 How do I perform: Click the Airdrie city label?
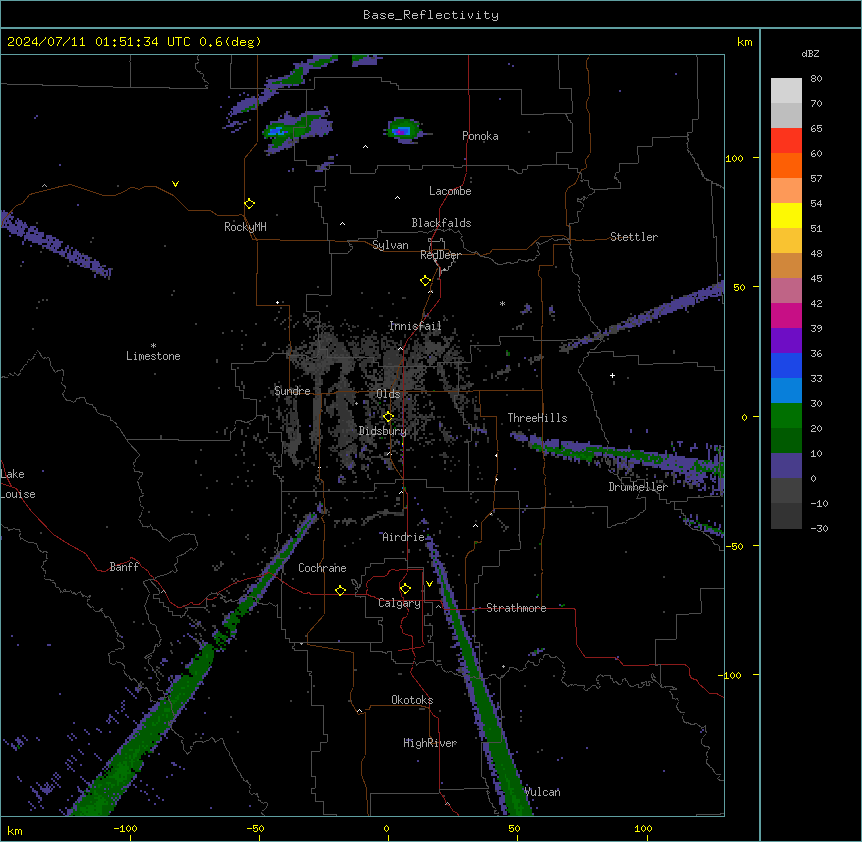pos(404,537)
